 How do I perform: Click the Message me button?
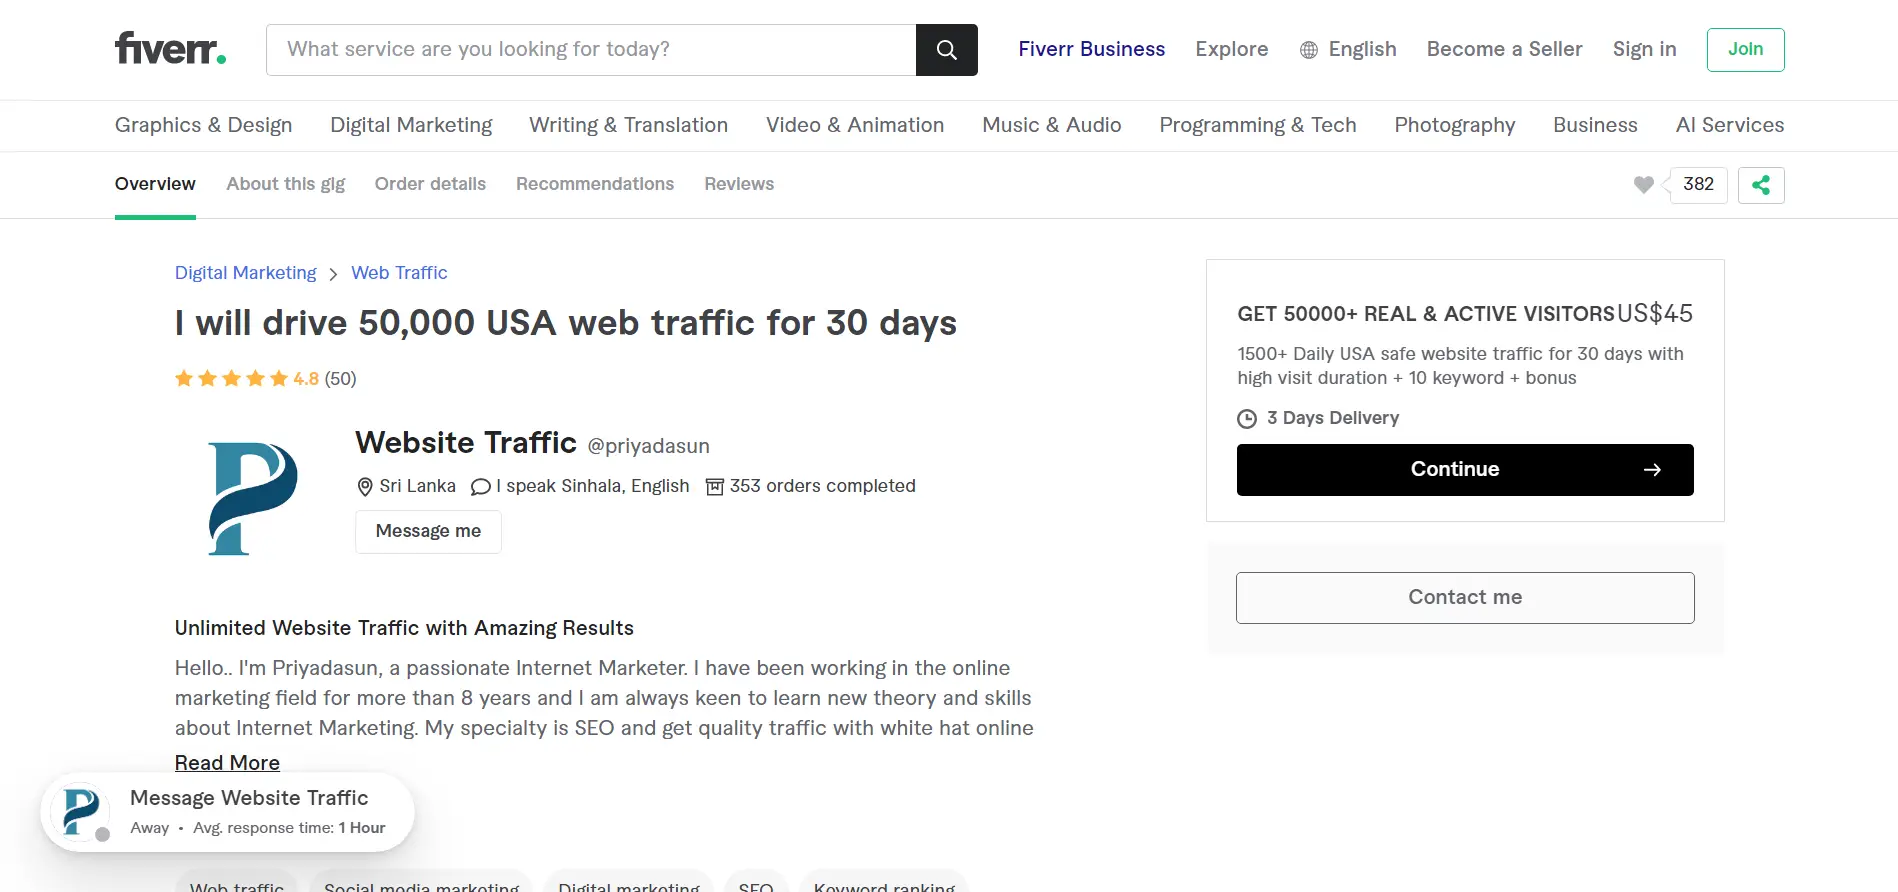click(x=428, y=532)
